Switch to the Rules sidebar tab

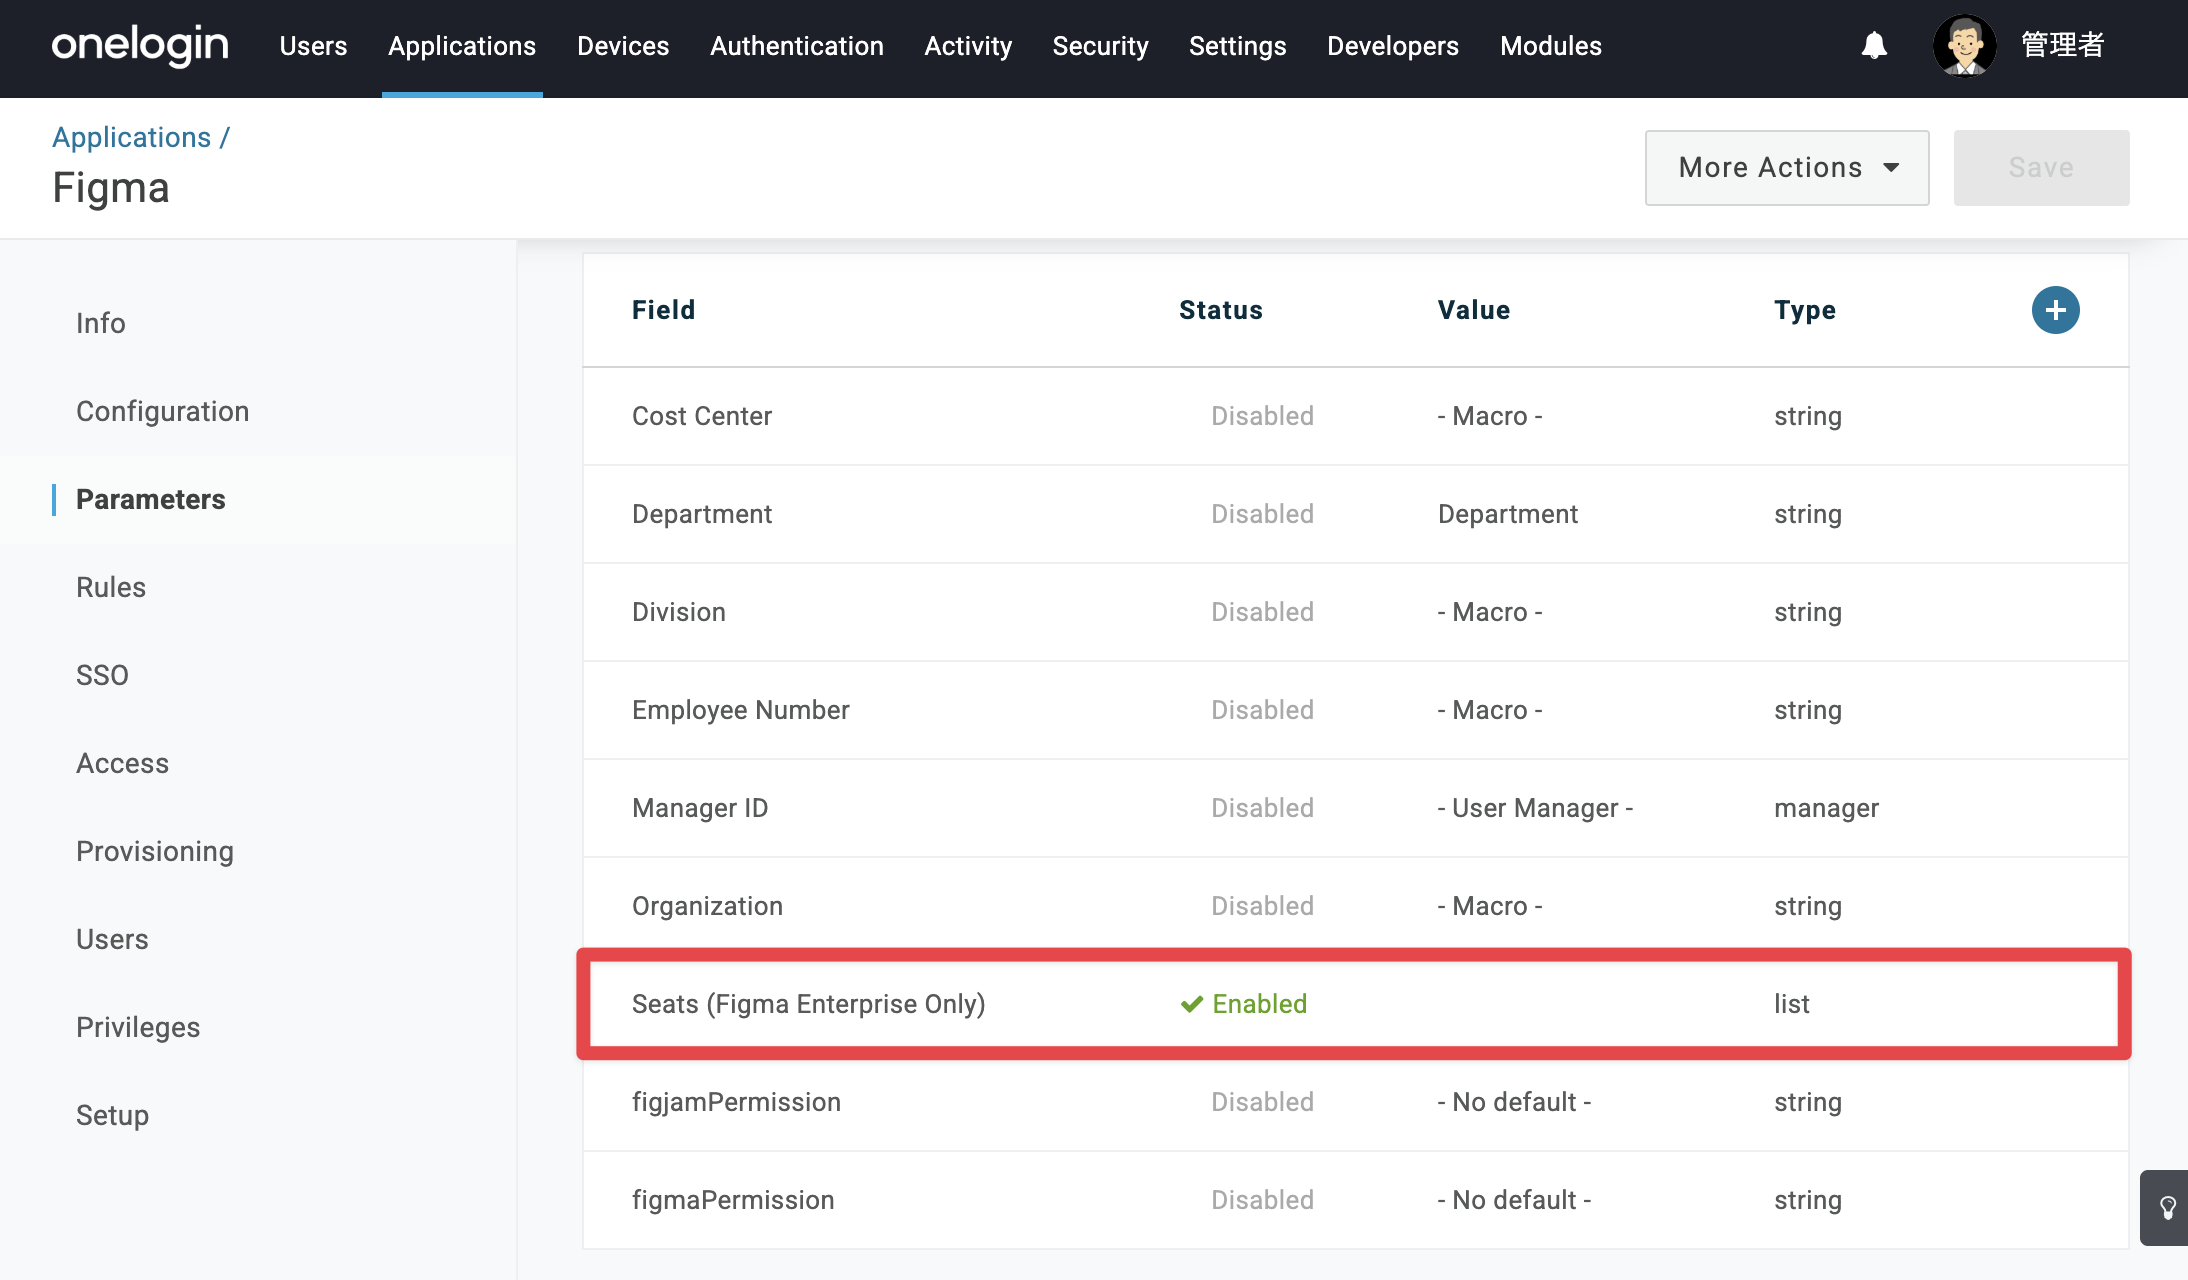[x=111, y=587]
